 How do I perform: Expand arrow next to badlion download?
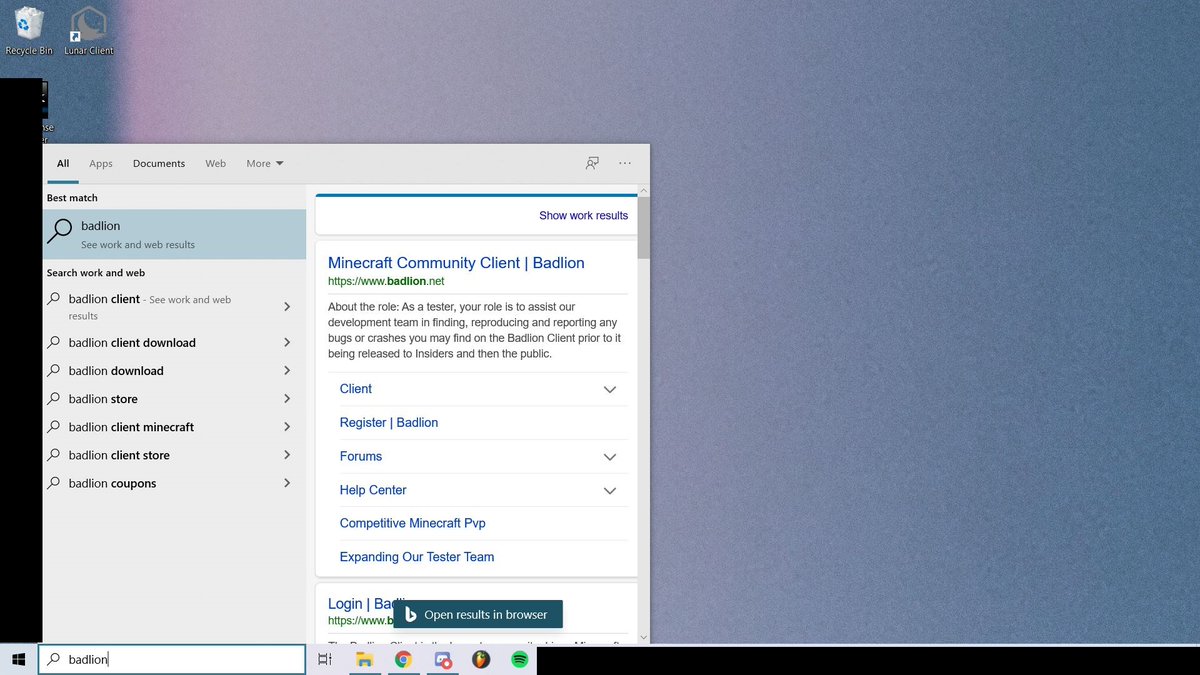287,370
